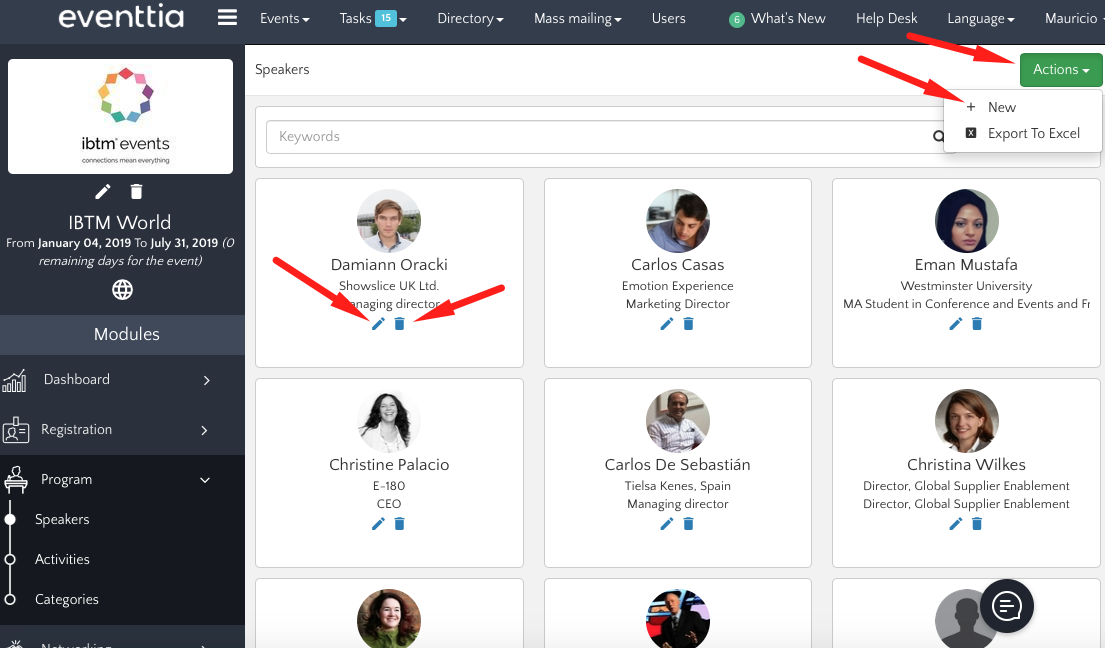
Task: Click globe icon under IBTM World
Action: point(122,290)
